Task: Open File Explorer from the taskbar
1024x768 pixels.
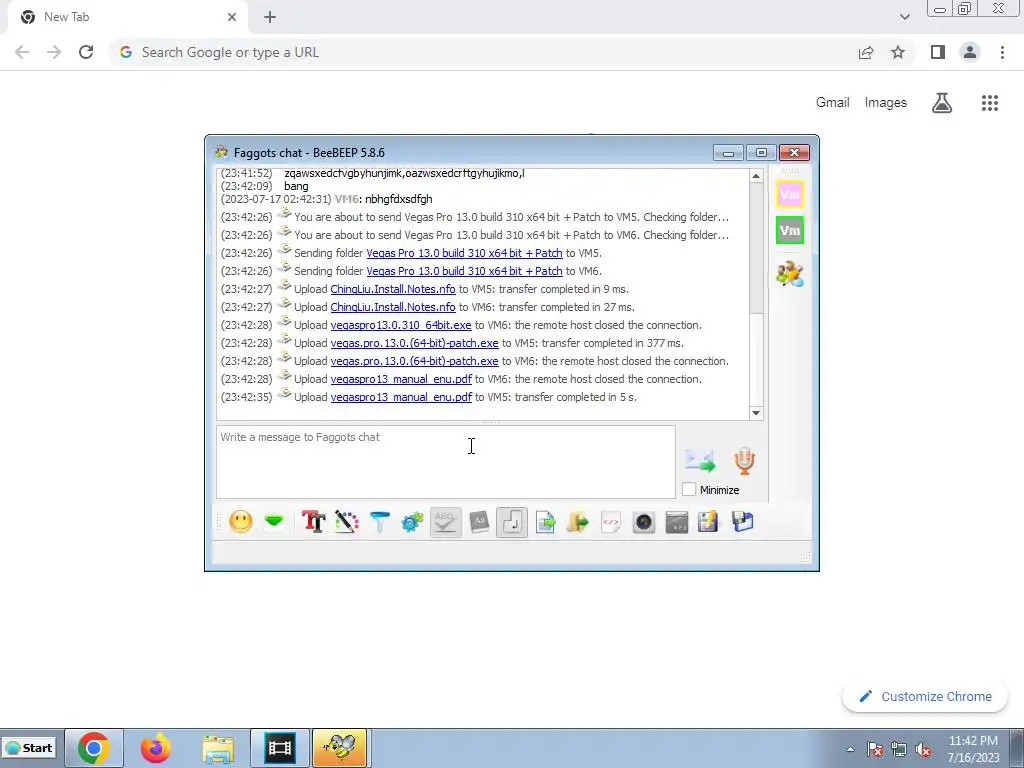Action: coord(218,748)
